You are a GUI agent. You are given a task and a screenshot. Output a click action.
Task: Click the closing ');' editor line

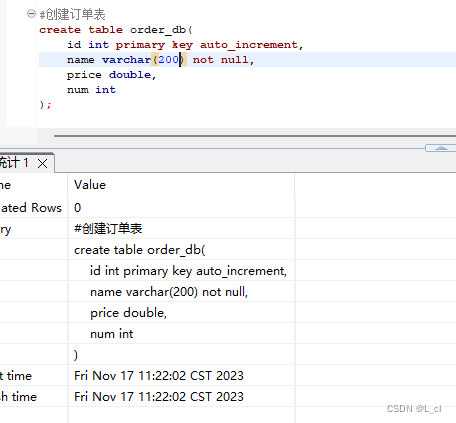tap(45, 105)
